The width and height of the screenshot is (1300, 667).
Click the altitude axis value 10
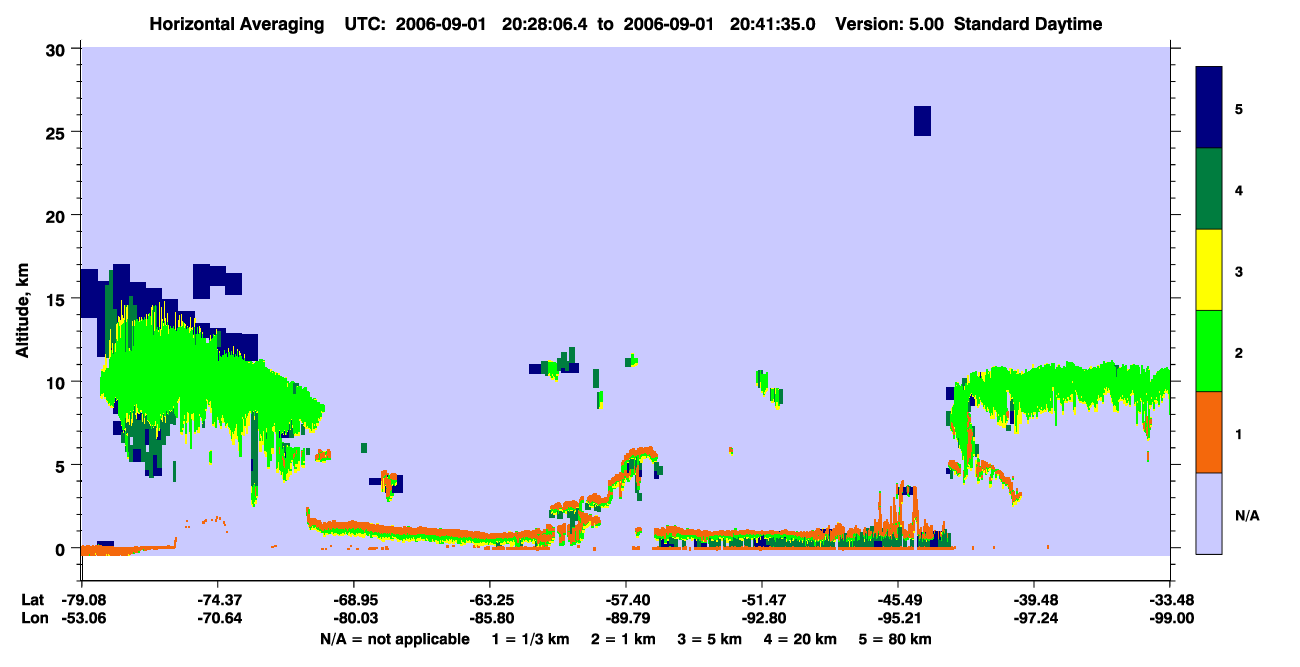pyautogui.click(x=57, y=382)
